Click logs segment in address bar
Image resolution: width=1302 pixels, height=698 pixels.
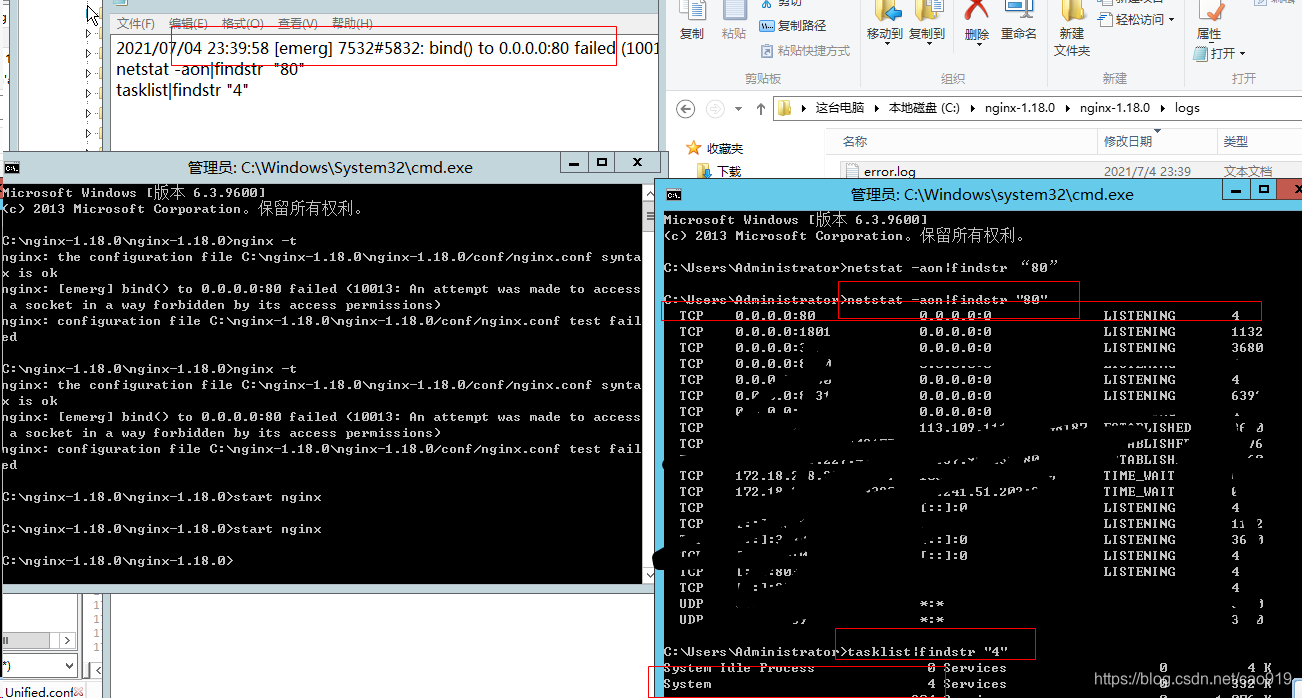click(1187, 108)
